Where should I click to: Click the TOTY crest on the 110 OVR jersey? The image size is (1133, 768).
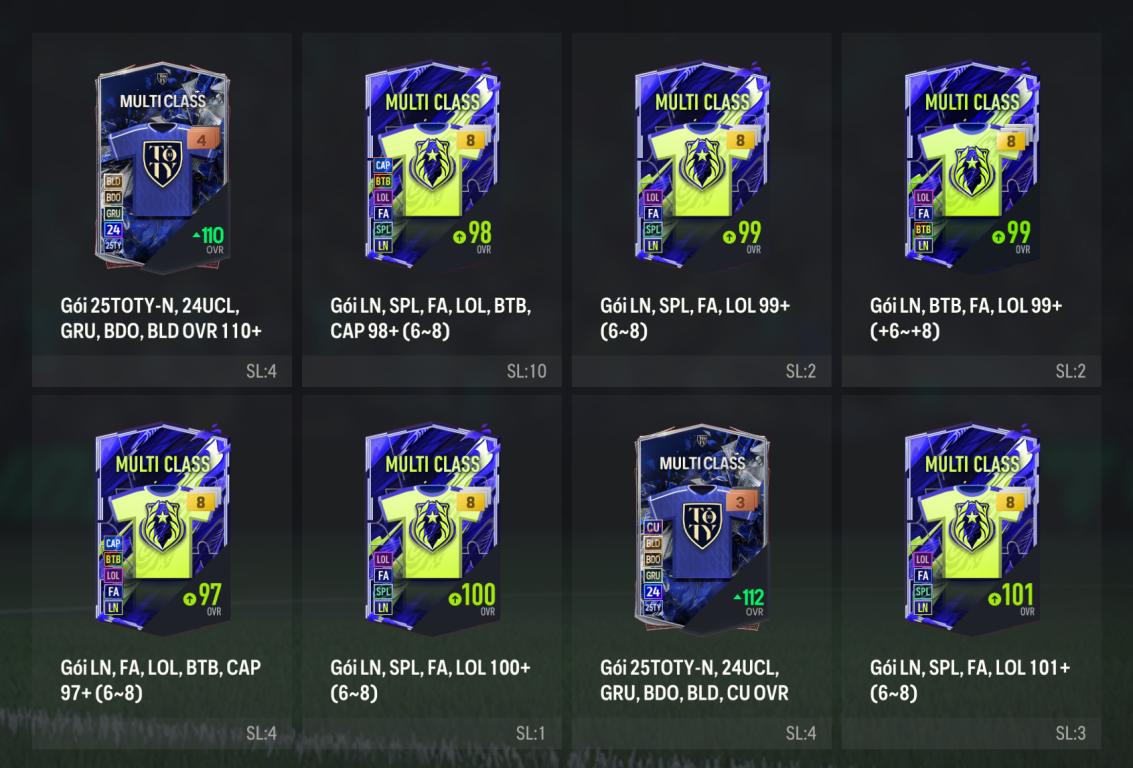(x=163, y=163)
